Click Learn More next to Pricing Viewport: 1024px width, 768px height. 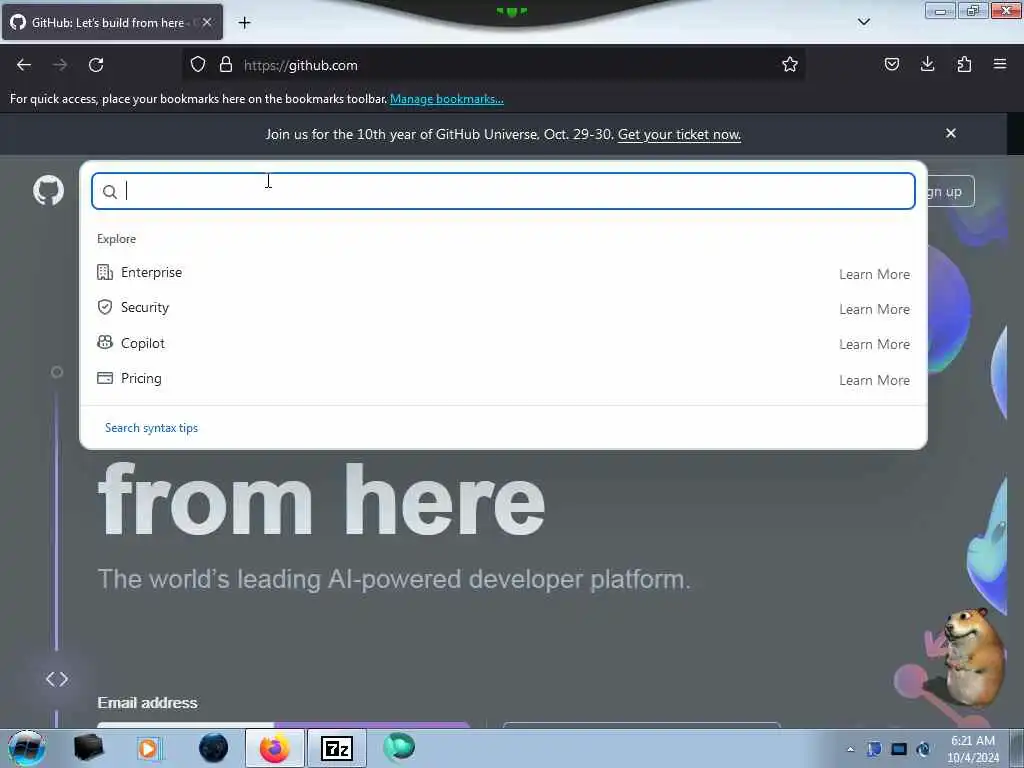click(x=874, y=380)
